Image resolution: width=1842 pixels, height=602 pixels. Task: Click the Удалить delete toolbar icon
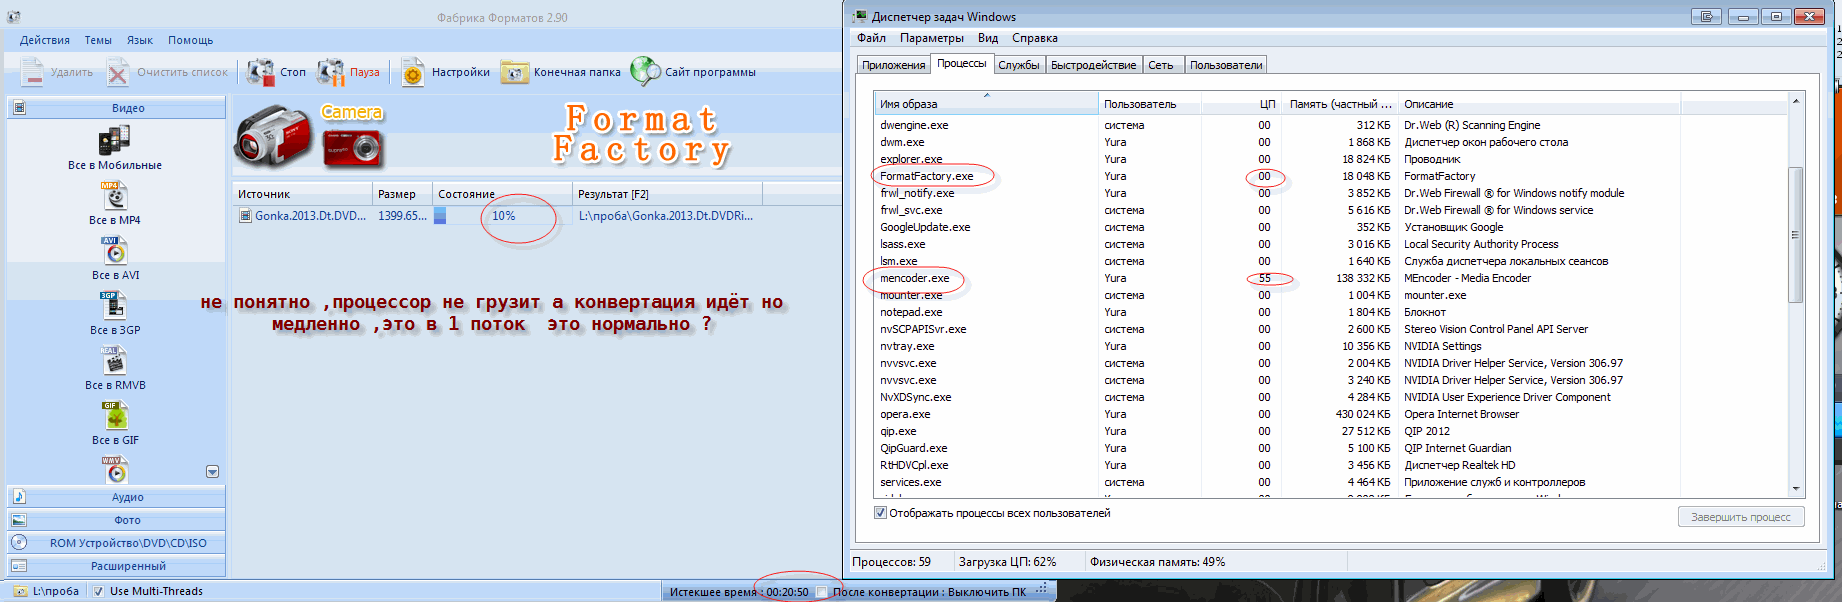(33, 72)
